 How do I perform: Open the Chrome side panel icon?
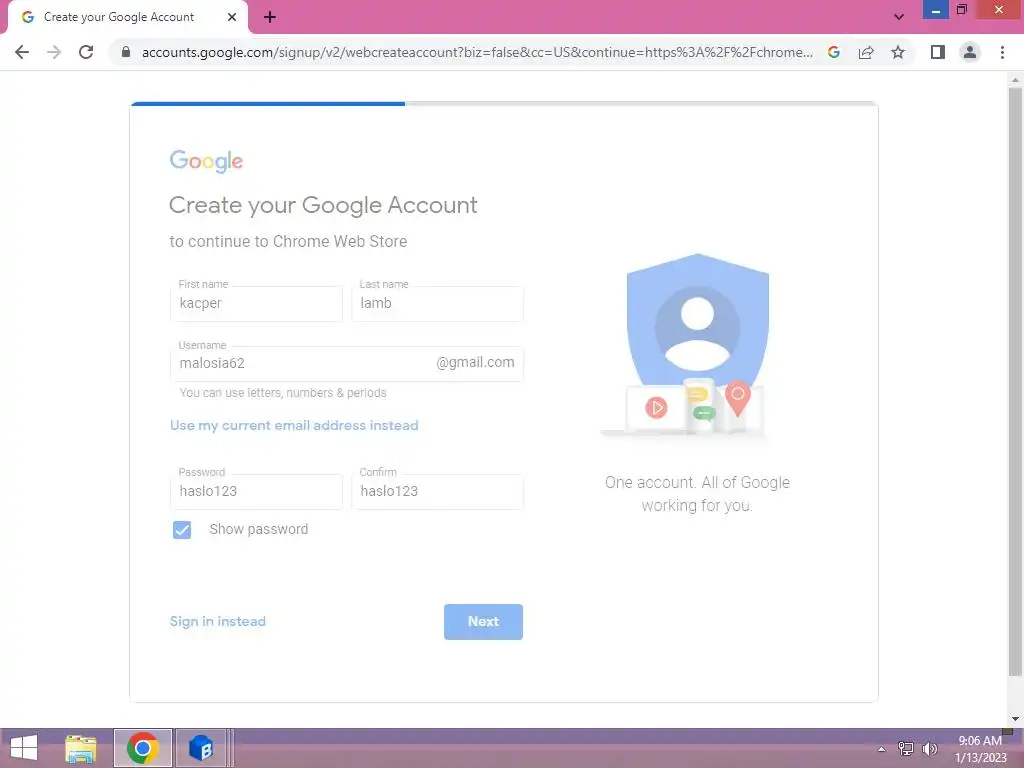[x=938, y=52]
